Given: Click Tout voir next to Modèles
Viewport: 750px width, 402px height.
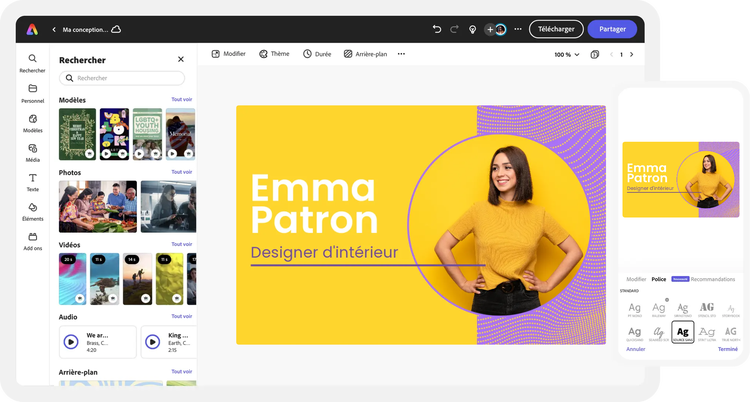Looking at the screenshot, I should point(181,100).
